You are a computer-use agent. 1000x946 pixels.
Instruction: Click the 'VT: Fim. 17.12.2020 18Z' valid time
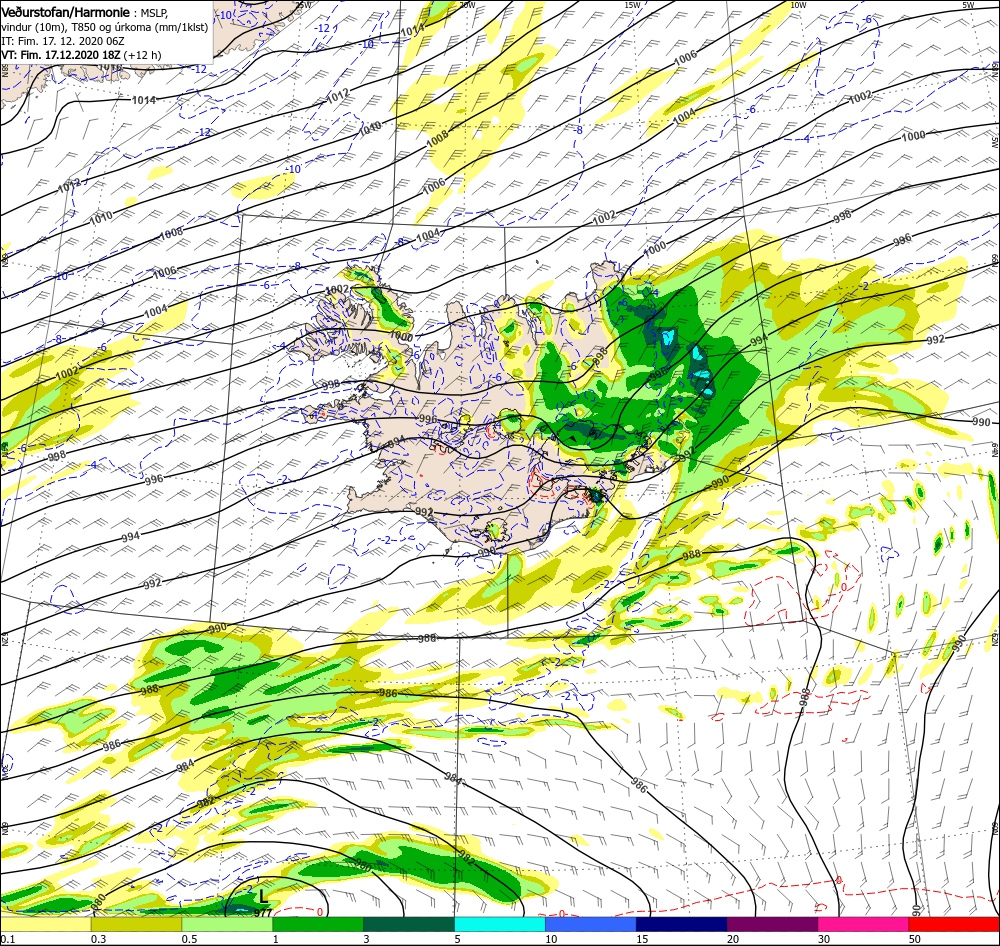[x=61, y=55]
